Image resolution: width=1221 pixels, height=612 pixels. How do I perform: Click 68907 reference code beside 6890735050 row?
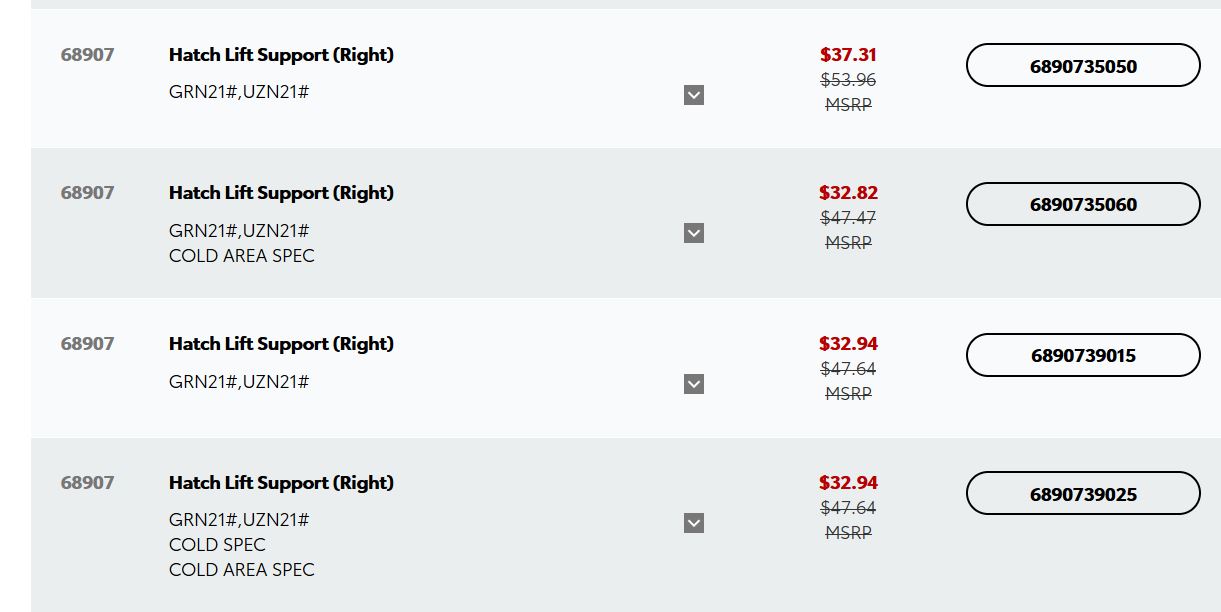click(x=87, y=55)
